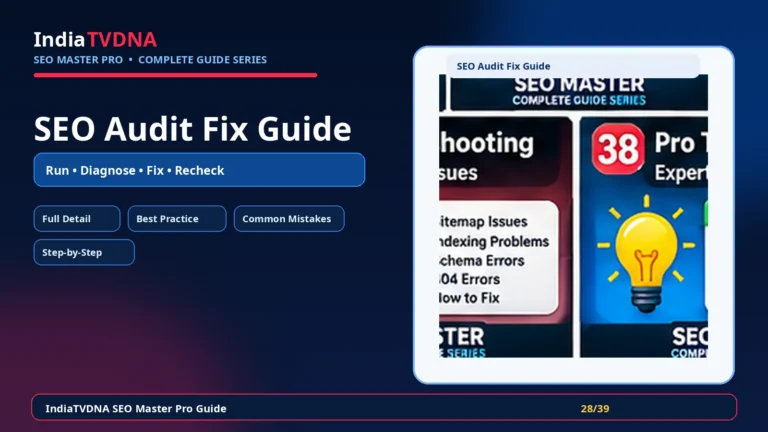The width and height of the screenshot is (768, 432).
Task: Click the red 38 number badge
Action: (618, 149)
